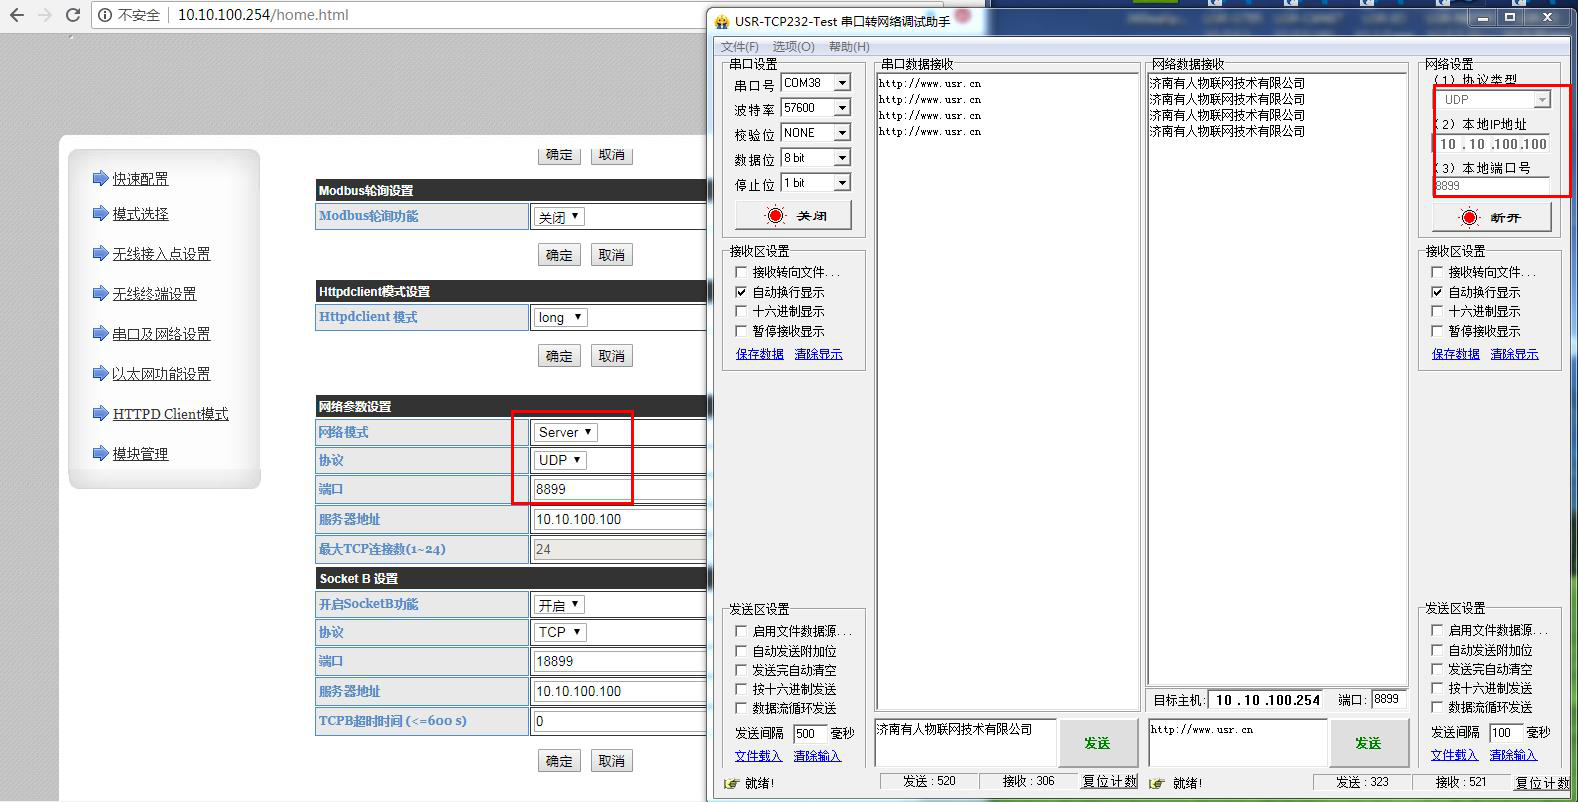The width and height of the screenshot is (1578, 802).
Task: Uncheck 自动换行显示 in network receive settings
Action: [1437, 292]
